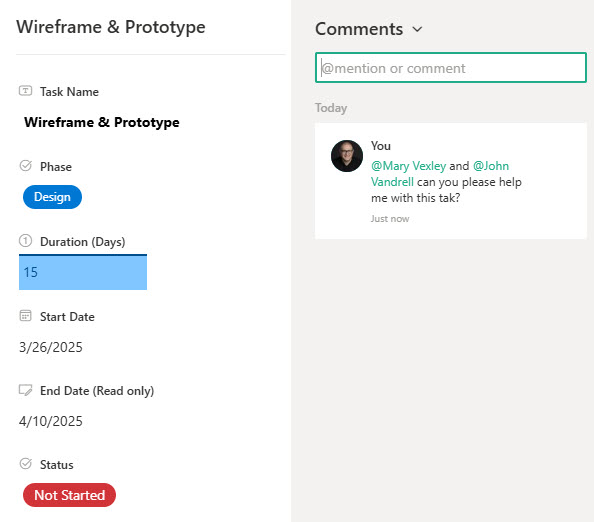
Task: Focus the @mention or comment box
Action: pyautogui.click(x=451, y=68)
